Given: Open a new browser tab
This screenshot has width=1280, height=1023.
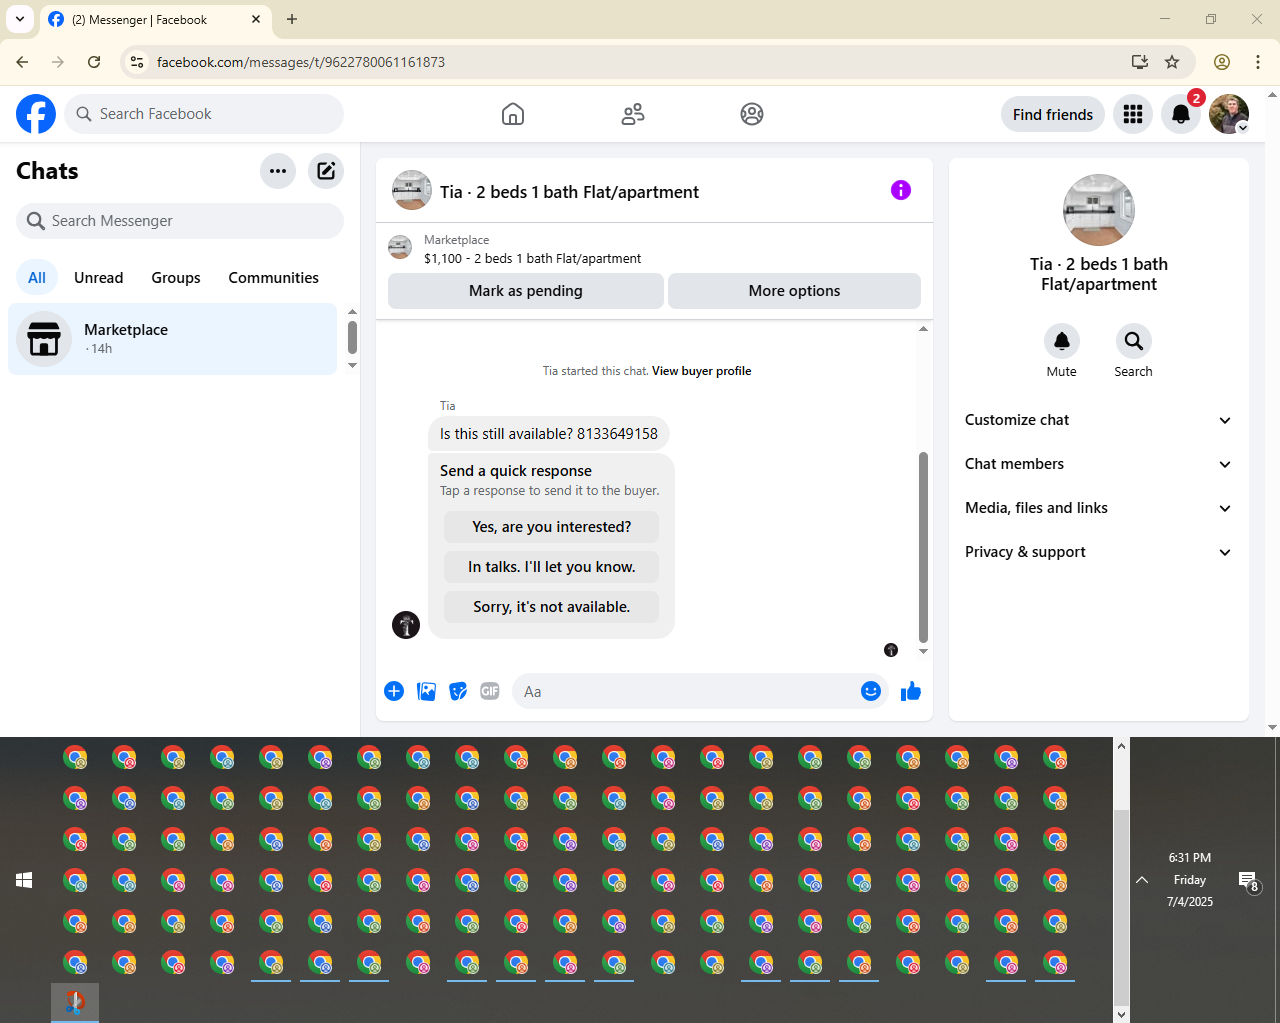Looking at the screenshot, I should [292, 19].
